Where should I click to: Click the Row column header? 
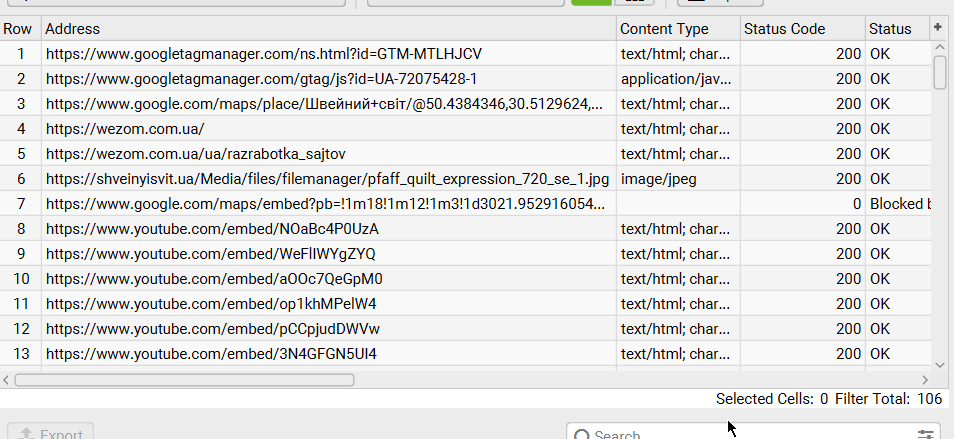point(21,29)
